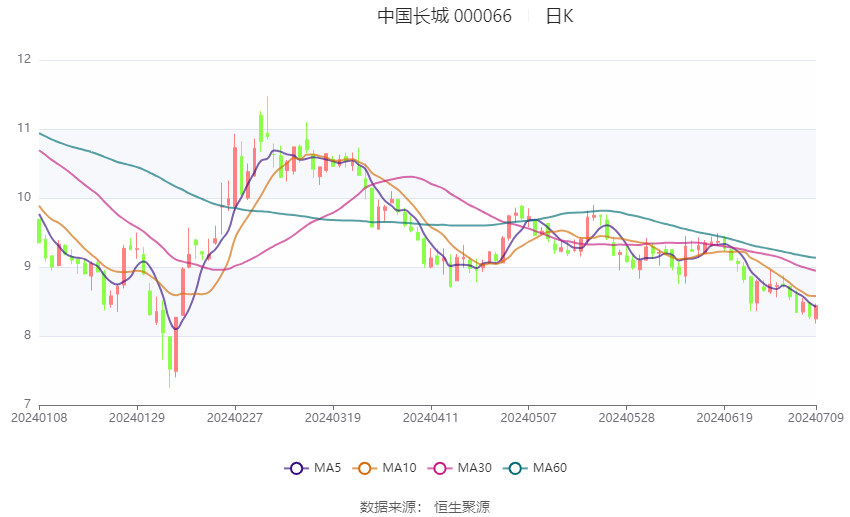The height and width of the screenshot is (517, 850).
Task: Click x-axis date label 20240319
Action: click(x=333, y=418)
